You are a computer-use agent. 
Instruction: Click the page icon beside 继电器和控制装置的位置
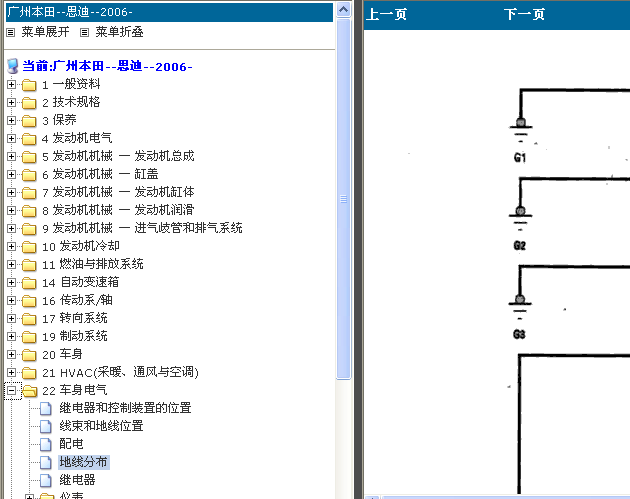coord(46,409)
